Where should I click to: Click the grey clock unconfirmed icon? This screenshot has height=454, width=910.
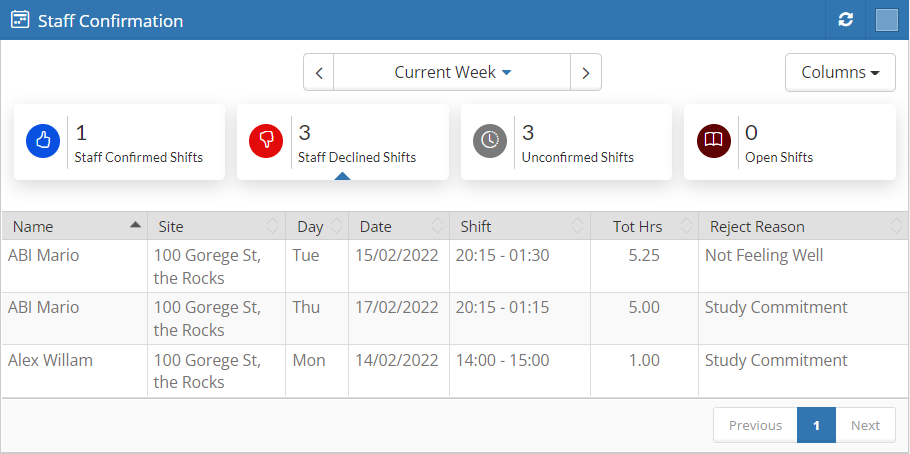(x=490, y=141)
